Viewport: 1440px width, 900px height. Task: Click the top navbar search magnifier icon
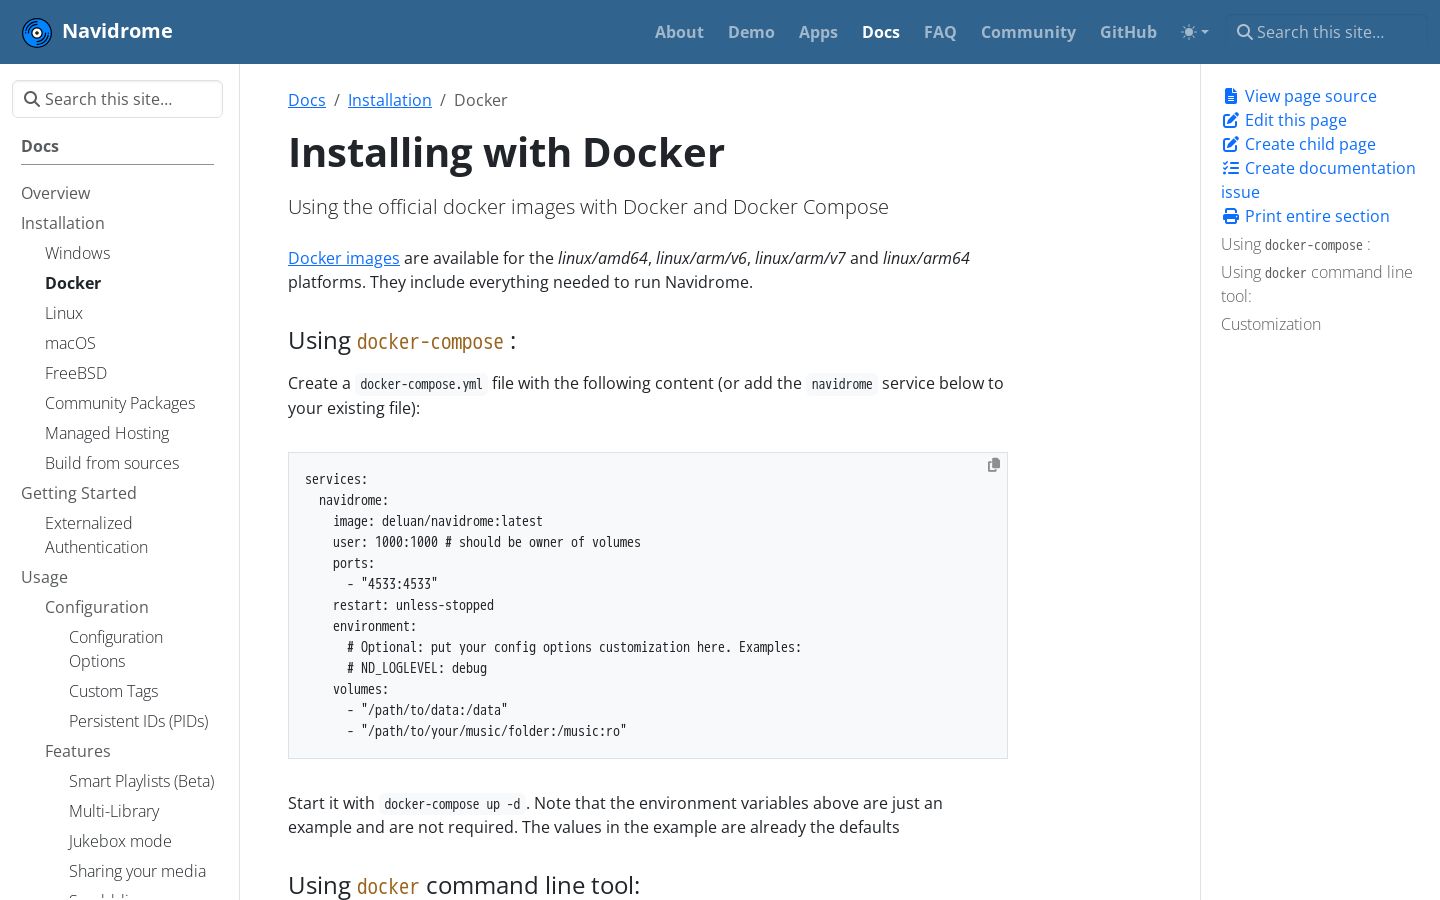1245,32
